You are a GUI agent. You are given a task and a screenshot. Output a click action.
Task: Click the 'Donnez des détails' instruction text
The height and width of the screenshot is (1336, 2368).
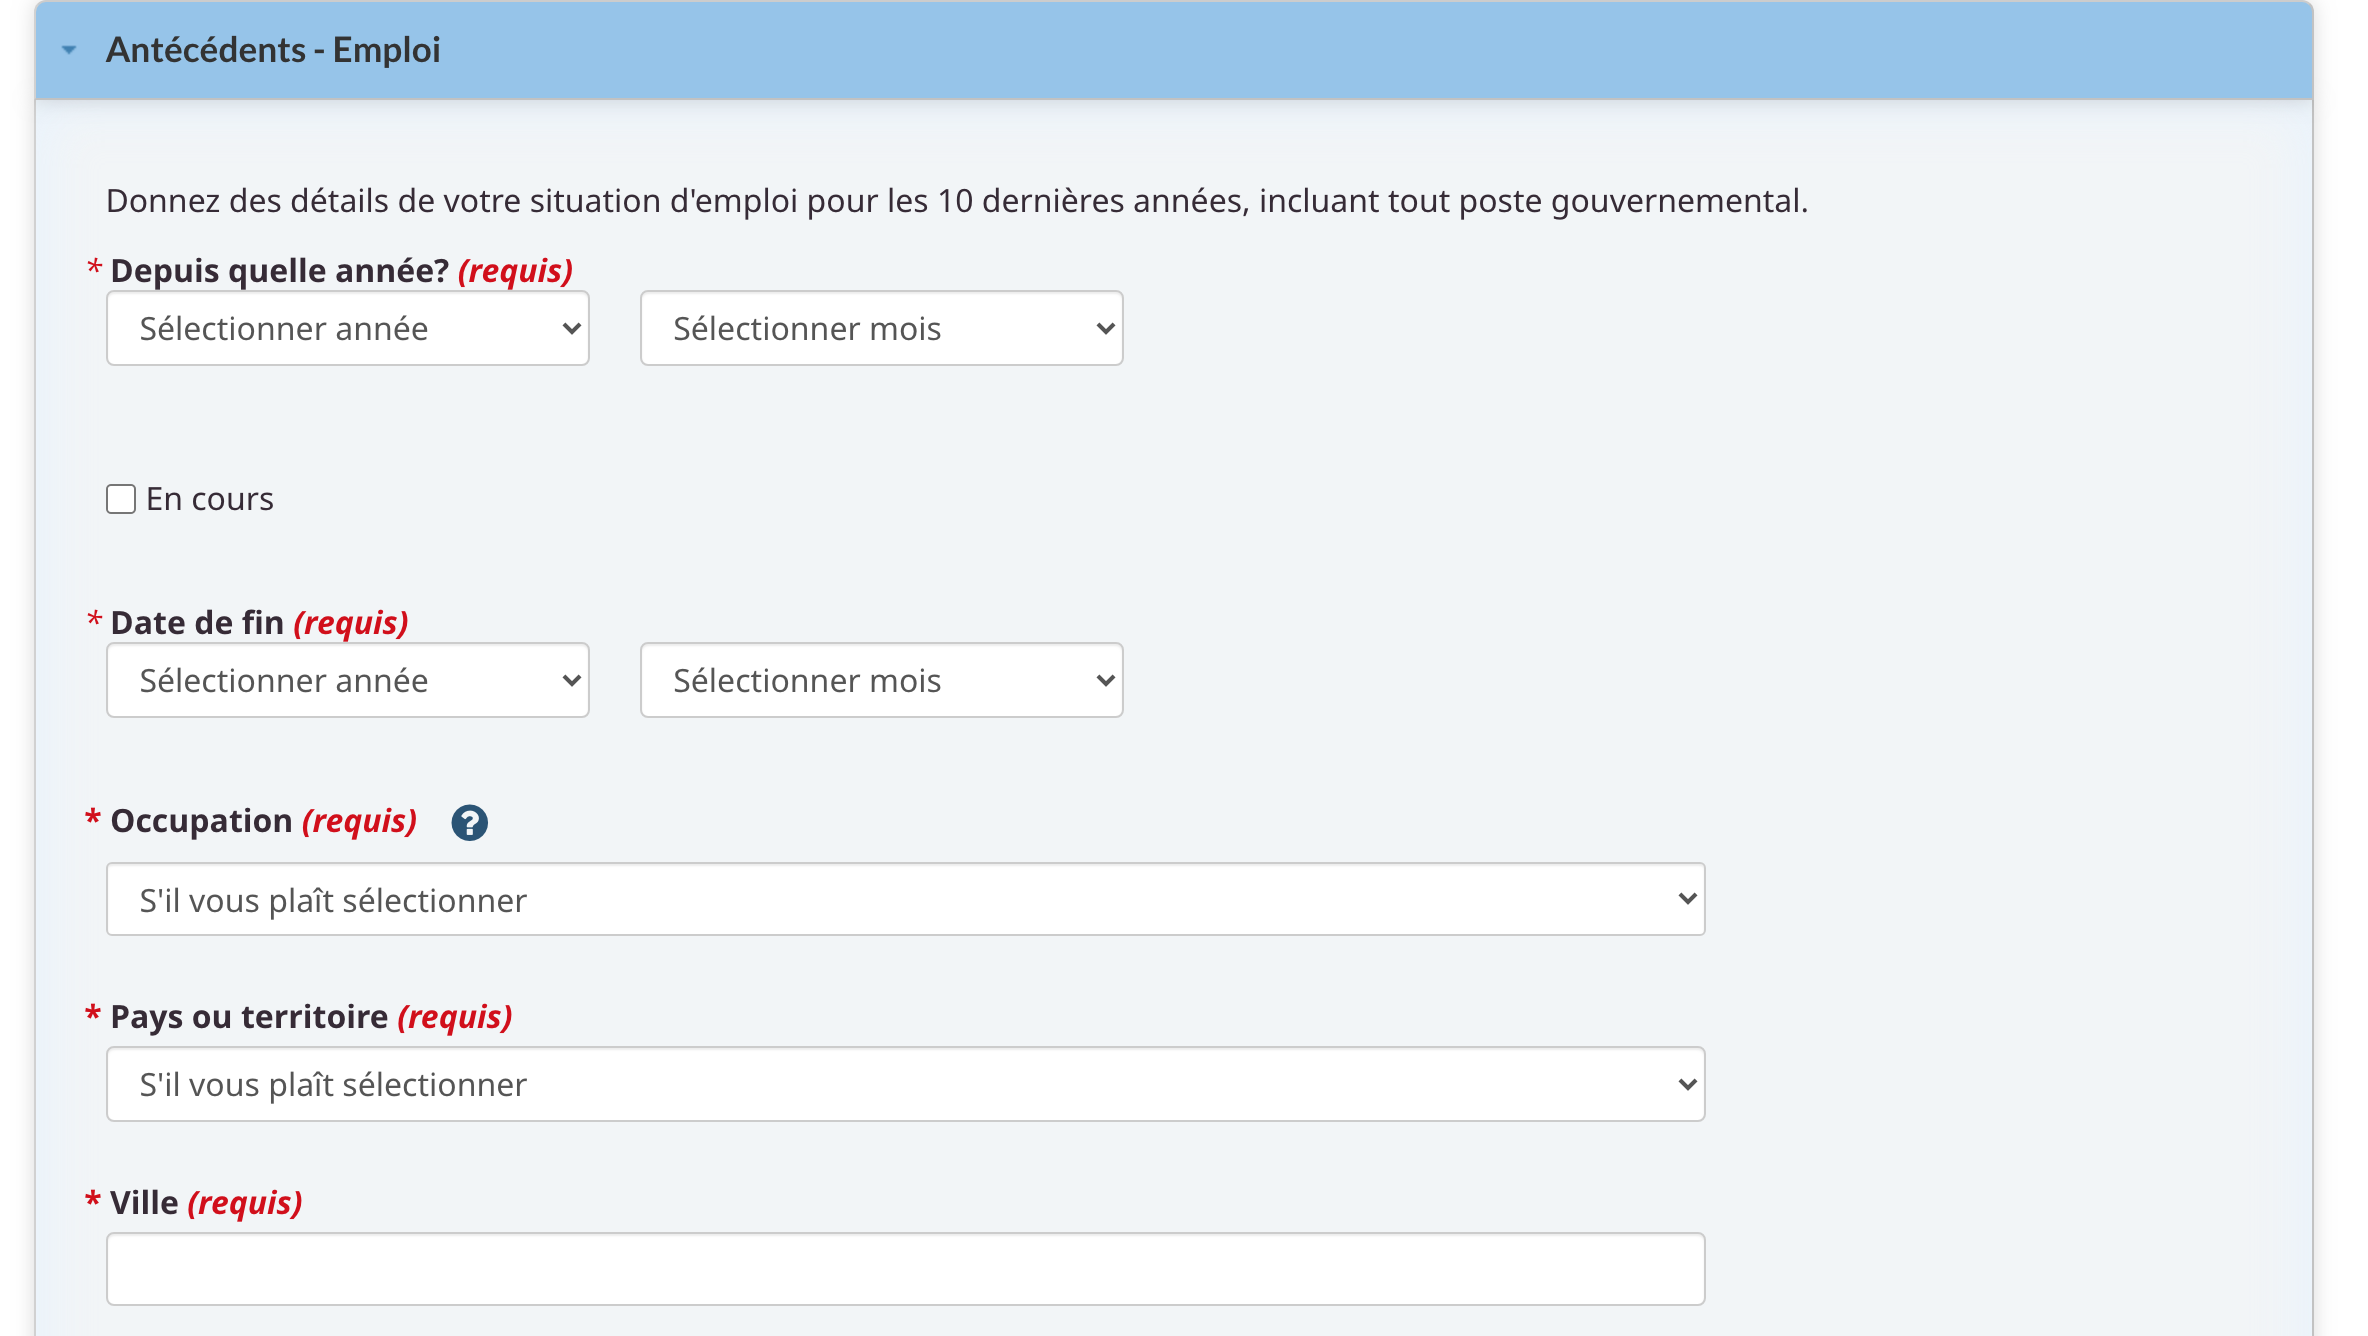coord(956,201)
